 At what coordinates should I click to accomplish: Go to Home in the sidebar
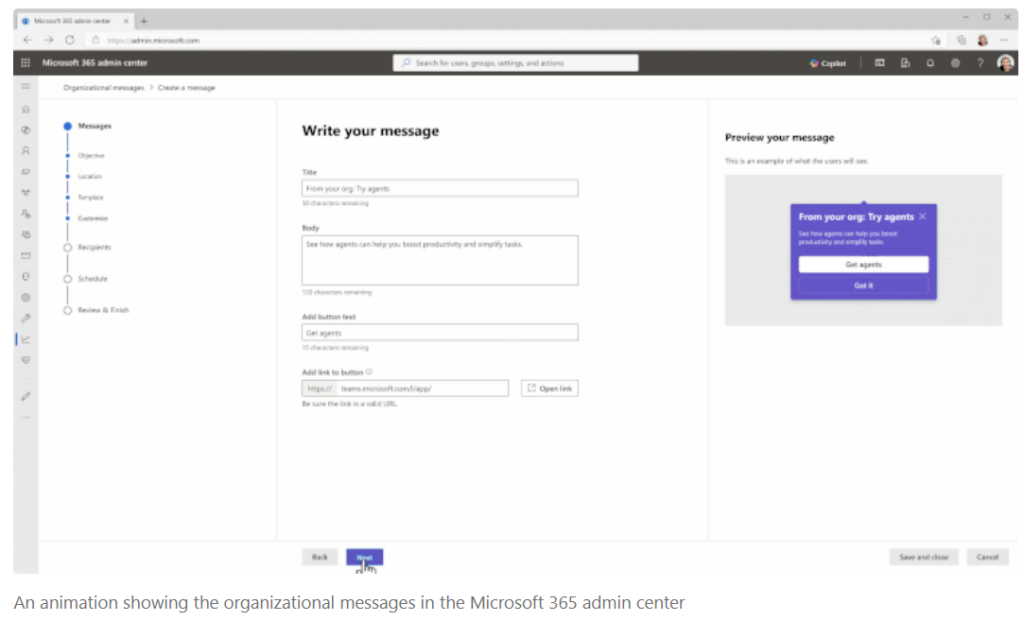[x=25, y=109]
